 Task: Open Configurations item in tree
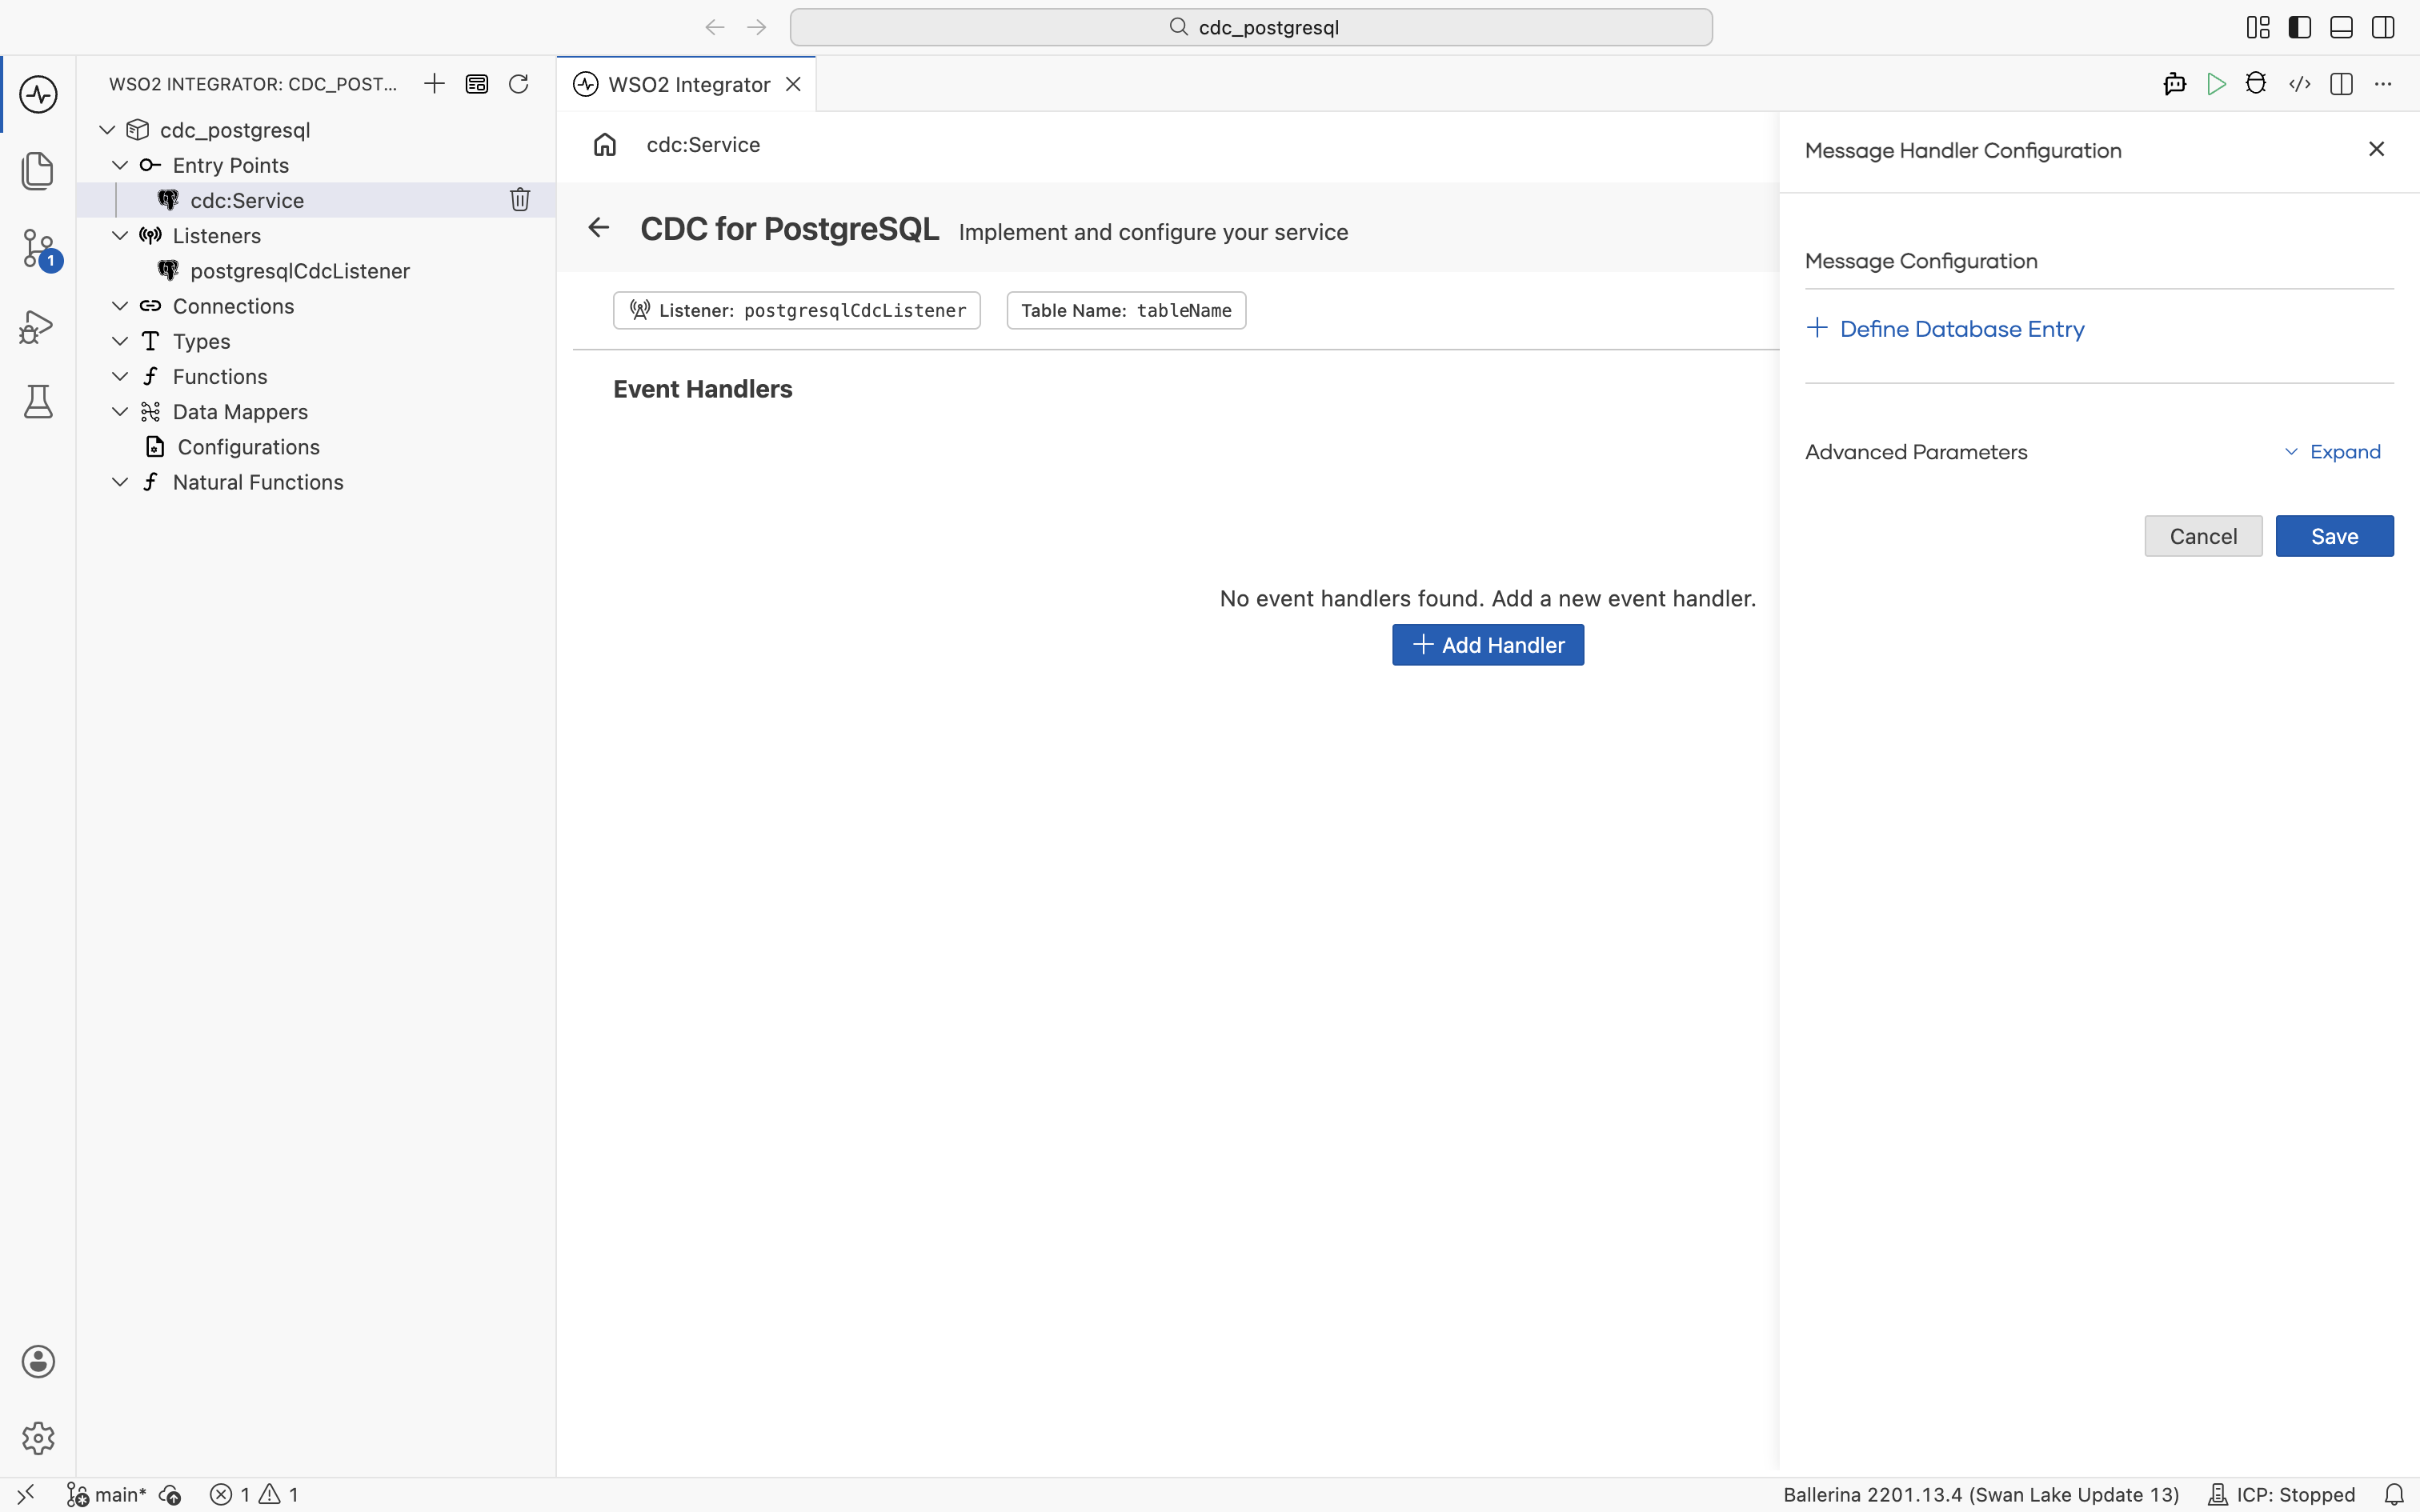point(316,447)
